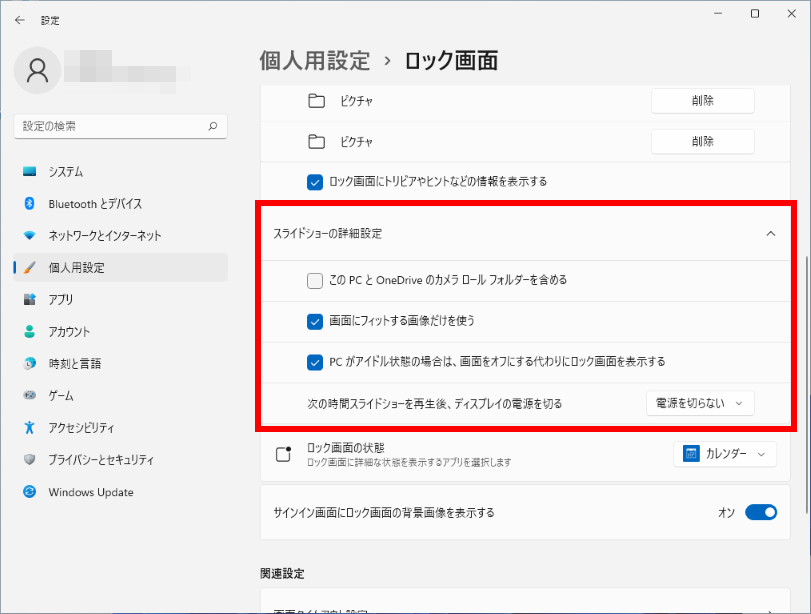
Task: Click into the 設定の検索 search field
Action: pos(110,127)
